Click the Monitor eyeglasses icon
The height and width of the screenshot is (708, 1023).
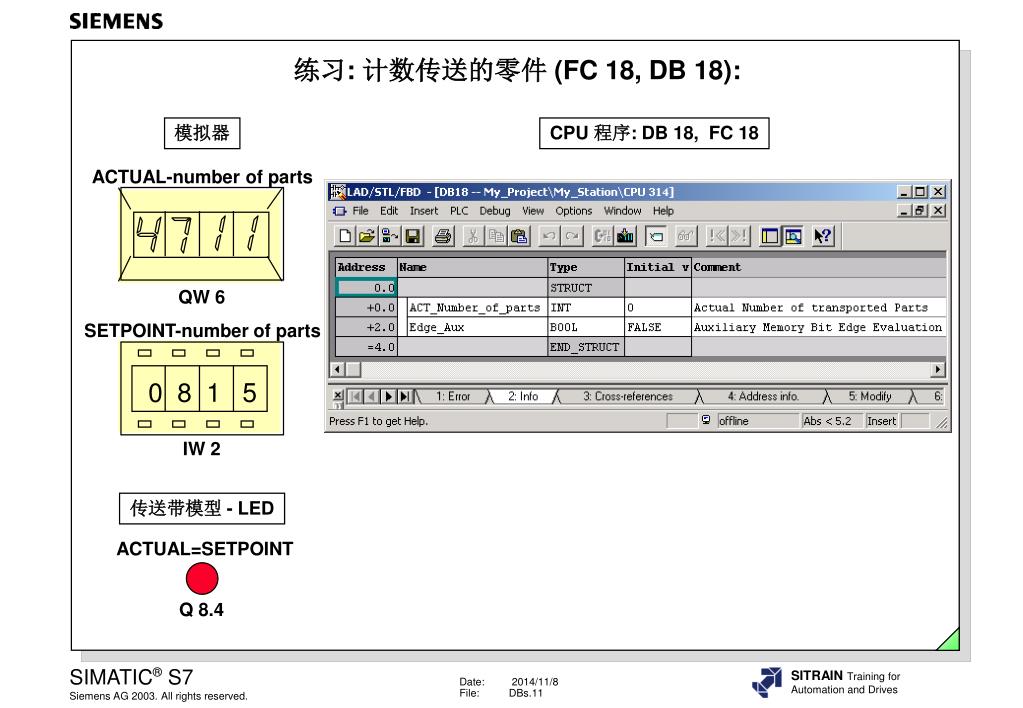coord(686,236)
